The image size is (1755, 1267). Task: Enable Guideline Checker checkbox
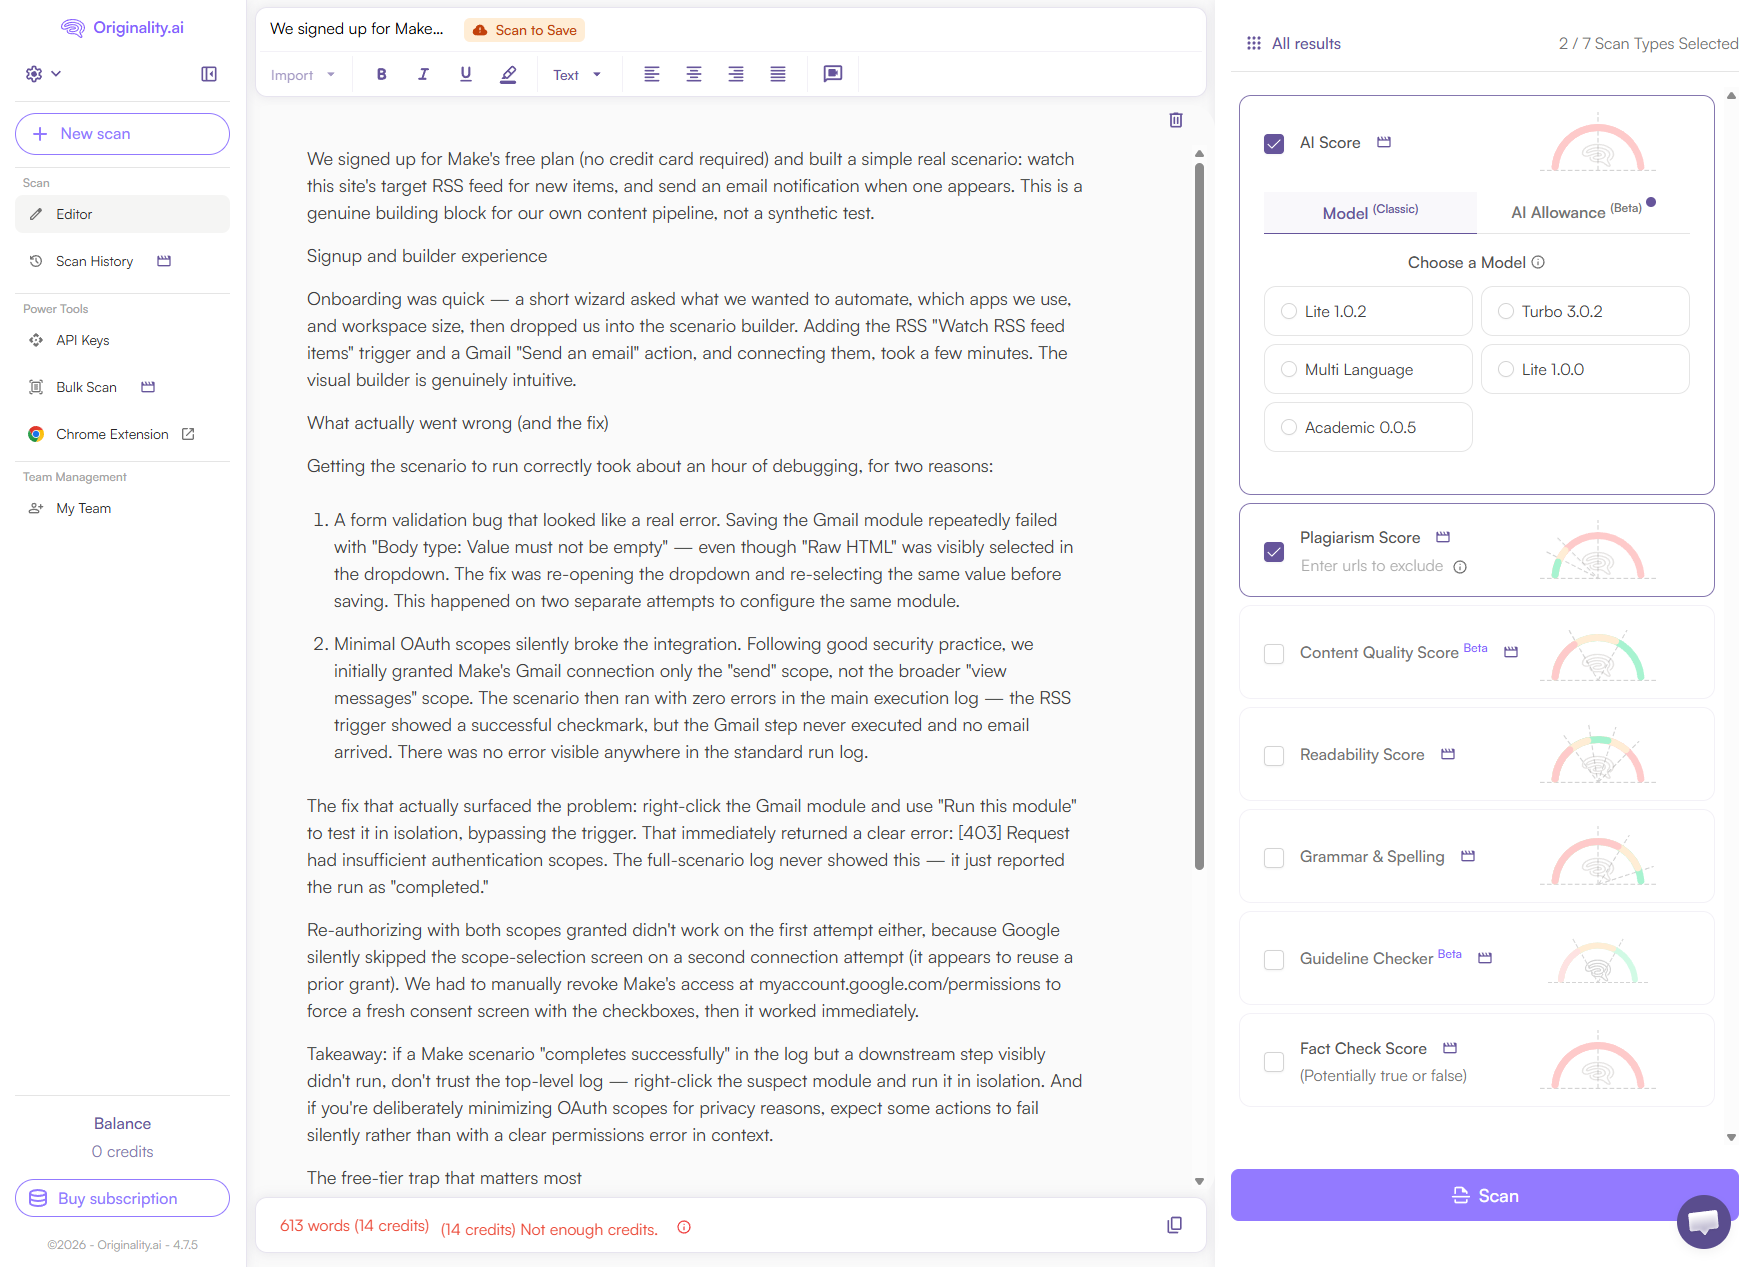[x=1274, y=960]
